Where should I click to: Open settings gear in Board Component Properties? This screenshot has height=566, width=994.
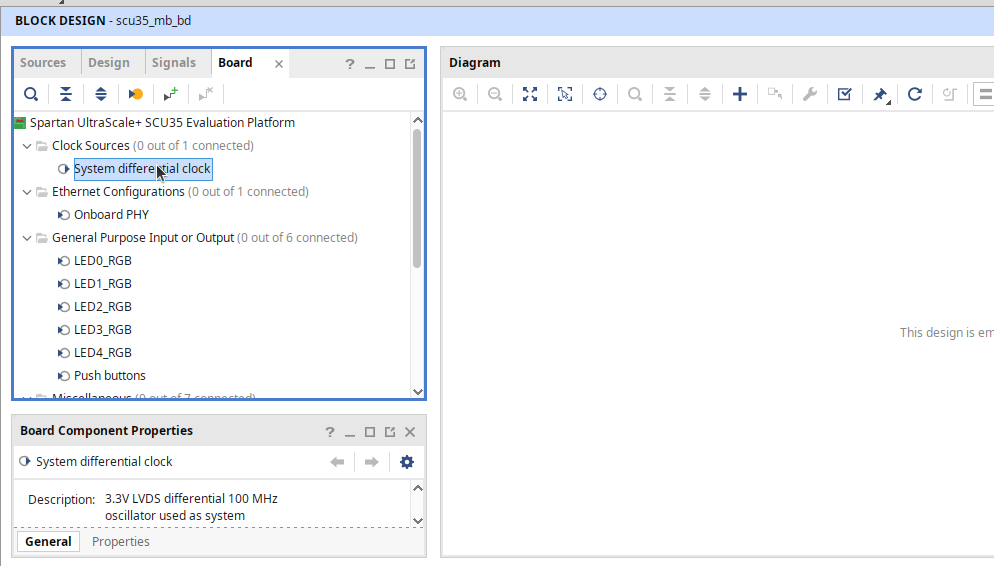406,462
